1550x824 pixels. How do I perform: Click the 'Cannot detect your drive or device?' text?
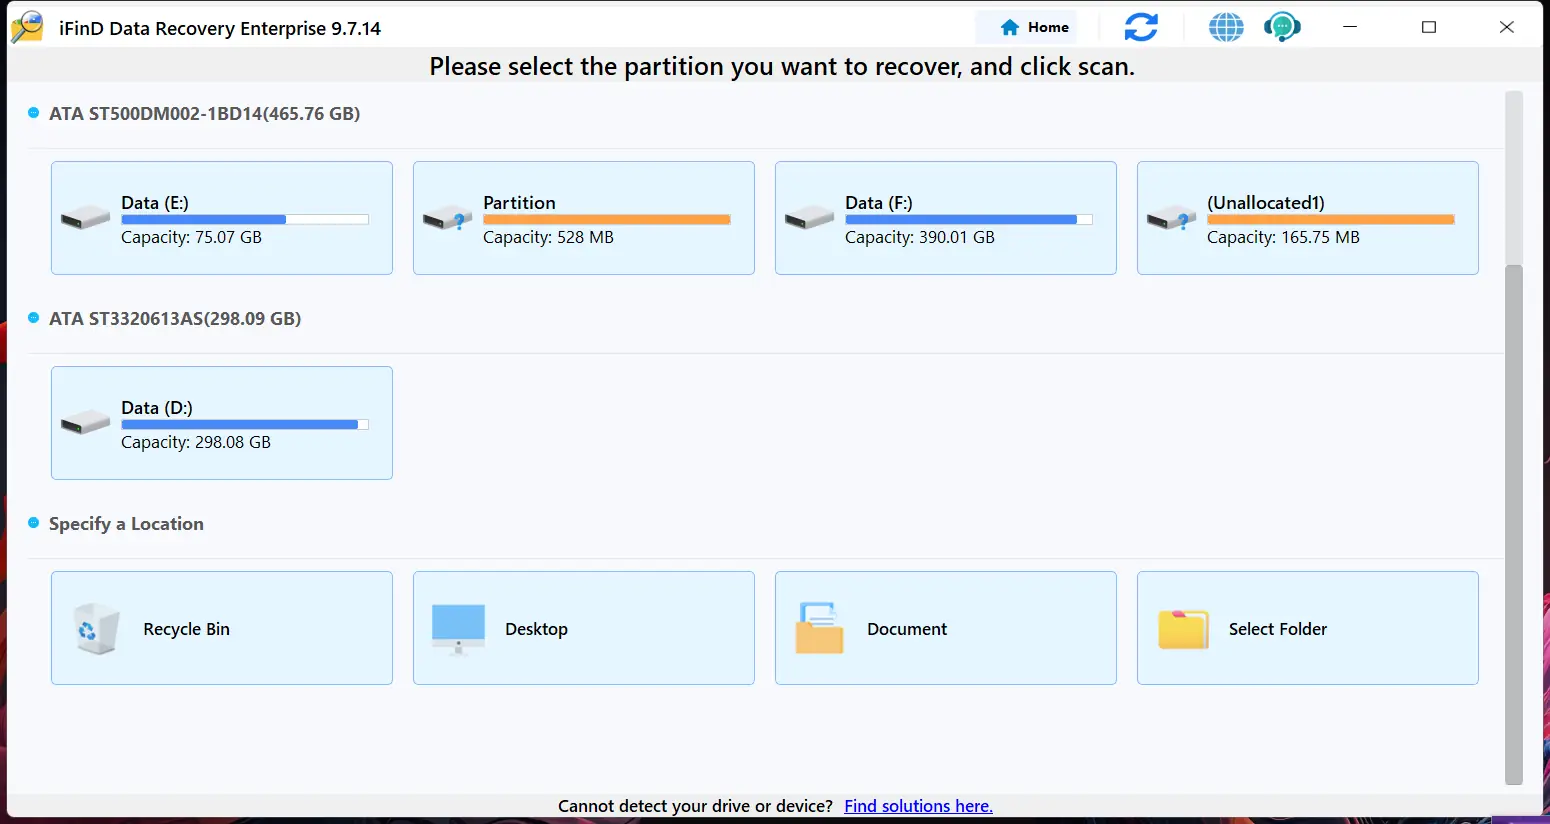coord(695,806)
